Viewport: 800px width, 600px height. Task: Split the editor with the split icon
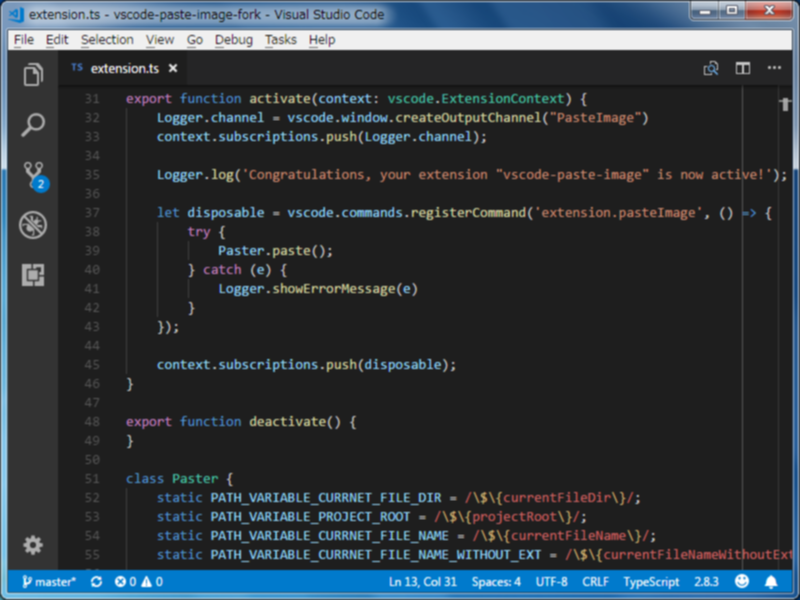tap(742, 68)
